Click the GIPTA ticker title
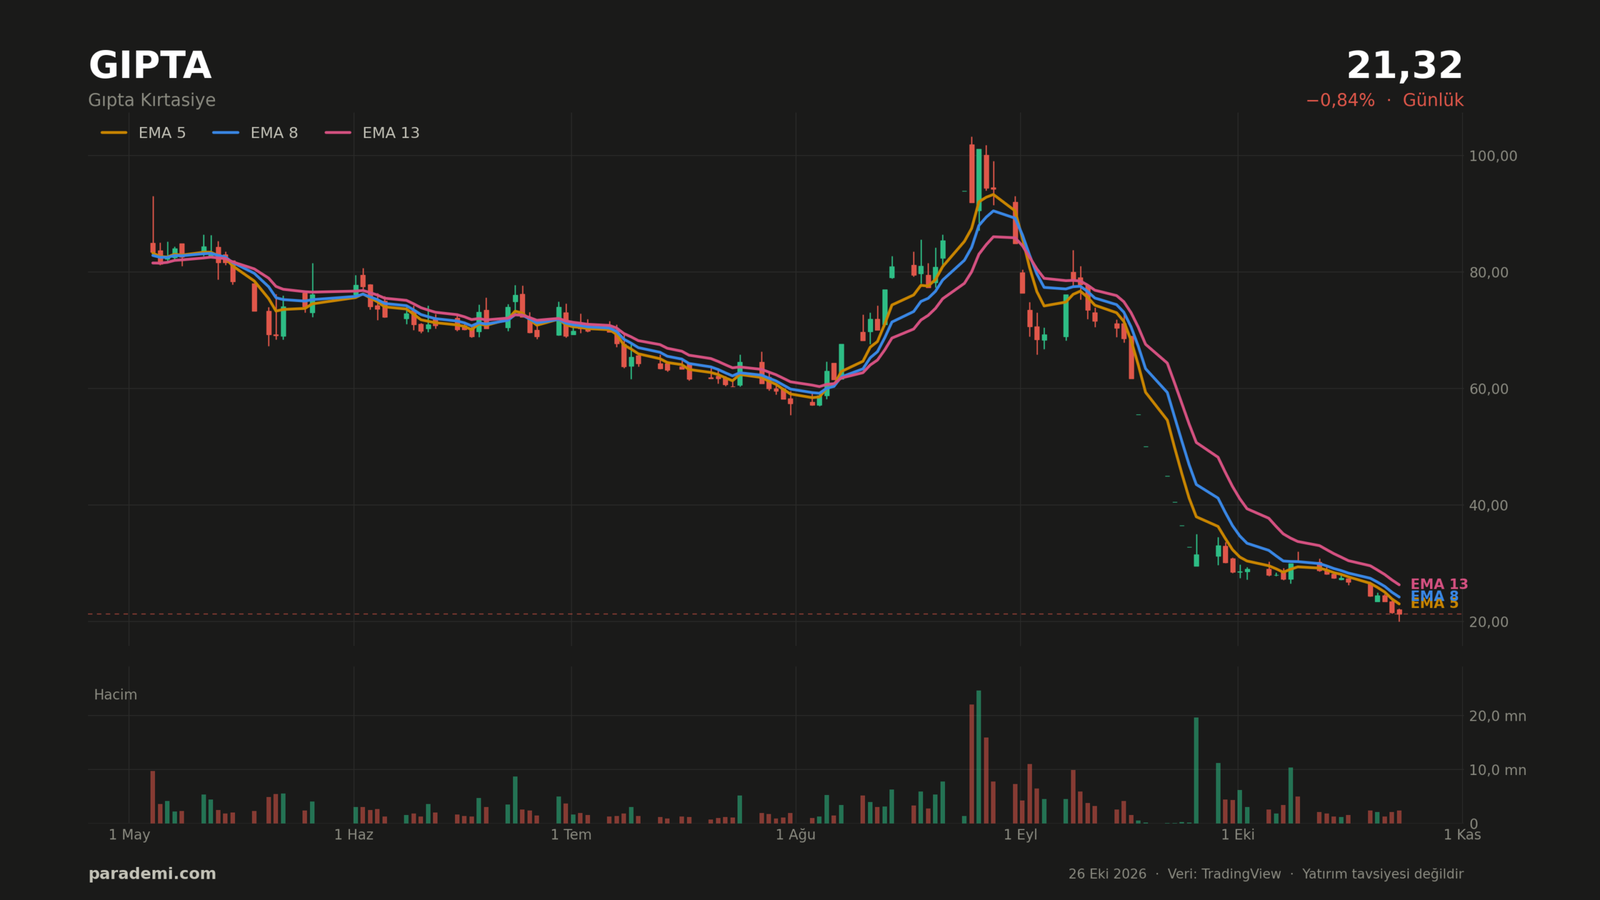1600x900 pixels. 150,66
